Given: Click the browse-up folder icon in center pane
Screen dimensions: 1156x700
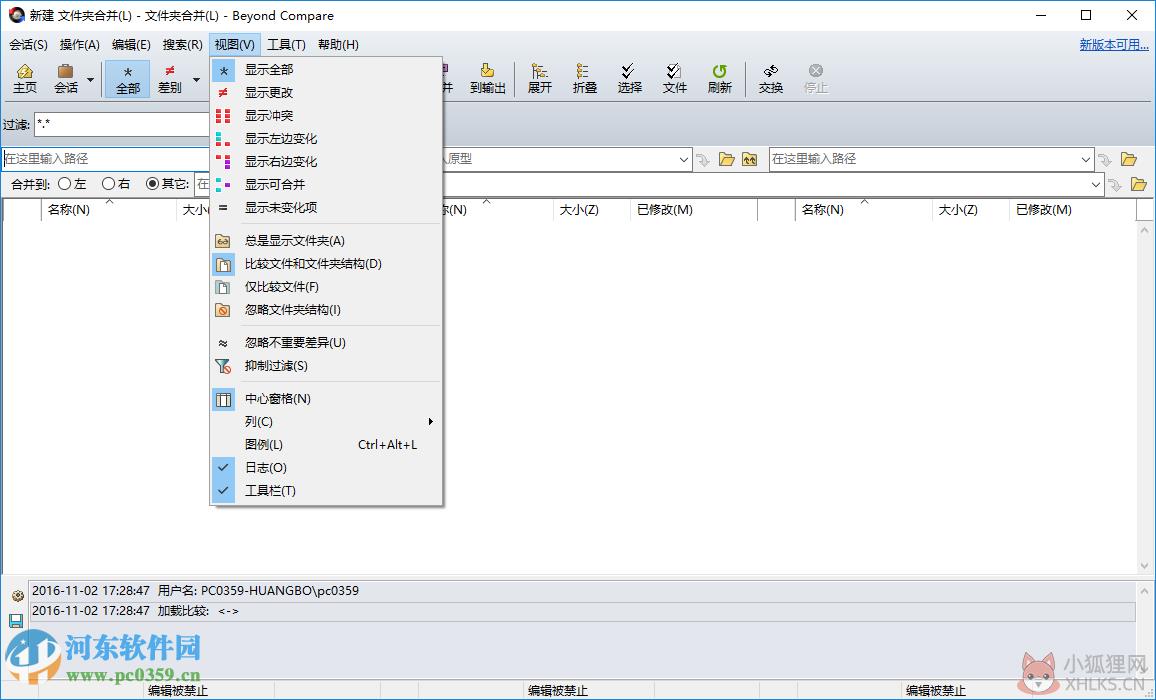Looking at the screenshot, I should 750,159.
